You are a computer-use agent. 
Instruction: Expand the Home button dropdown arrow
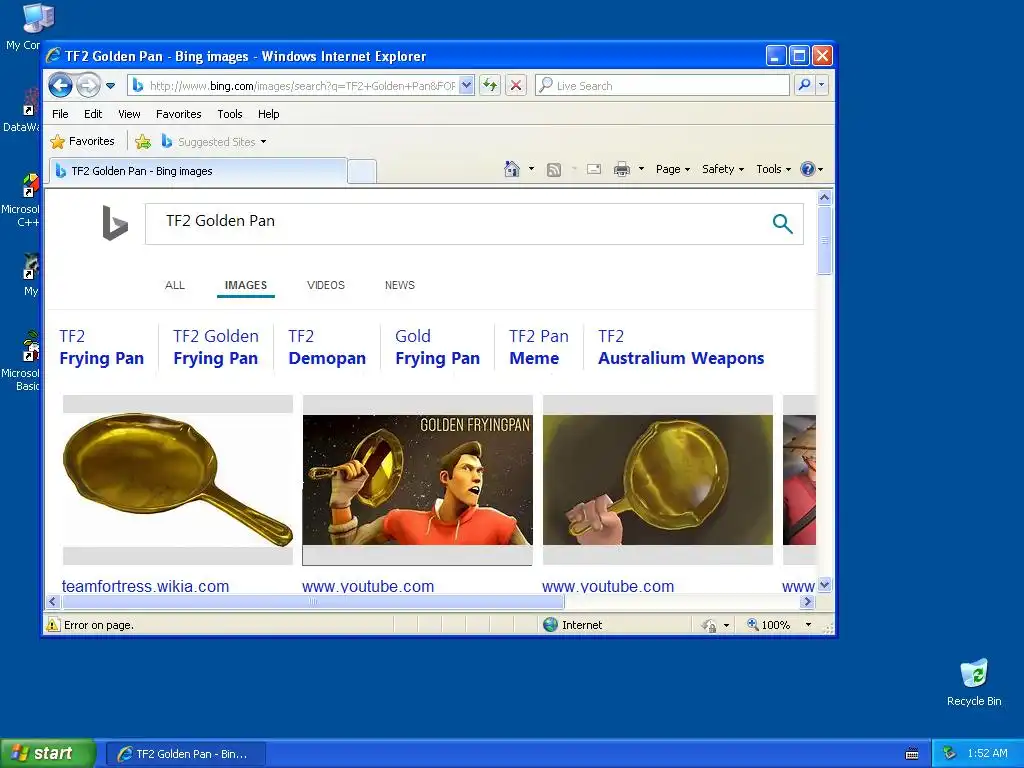pyautogui.click(x=531, y=169)
